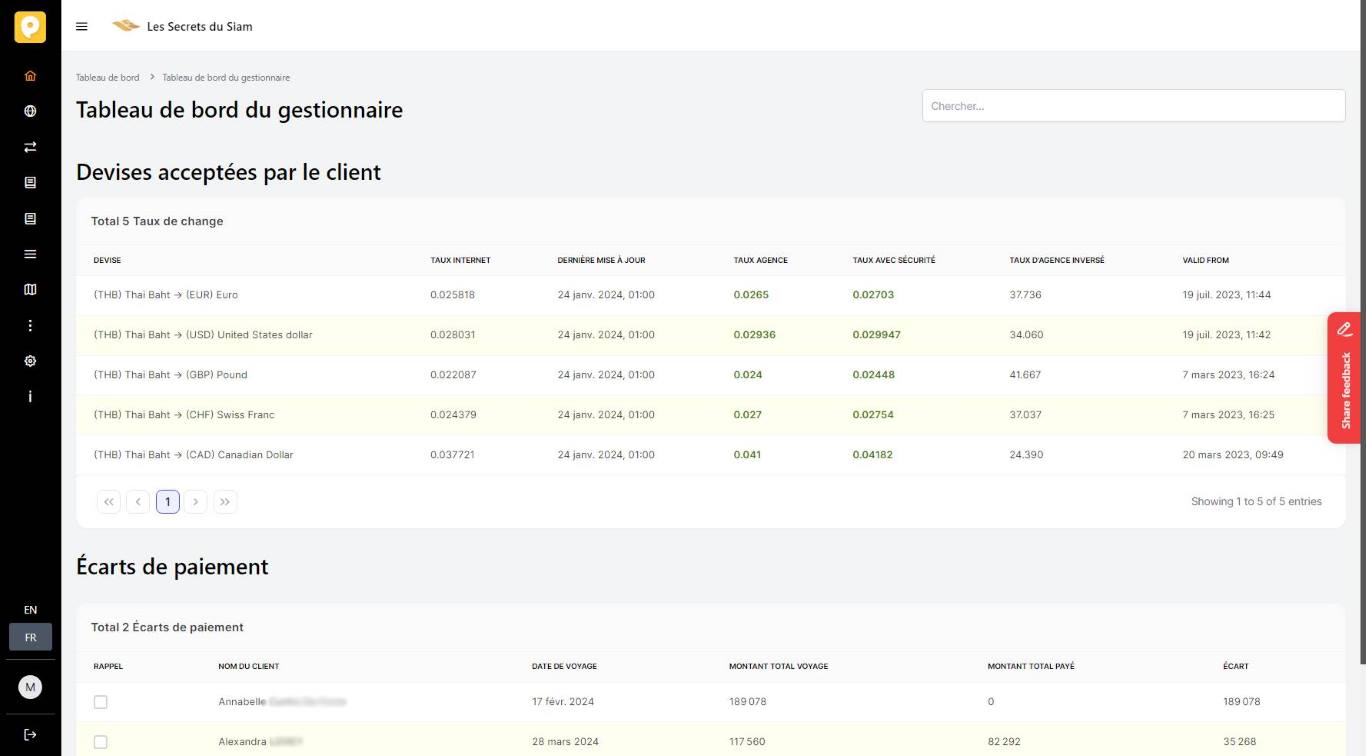This screenshot has width=1366, height=756.
Task: Click the page vertical scrollbar
Action: pyautogui.click(x=1362, y=330)
